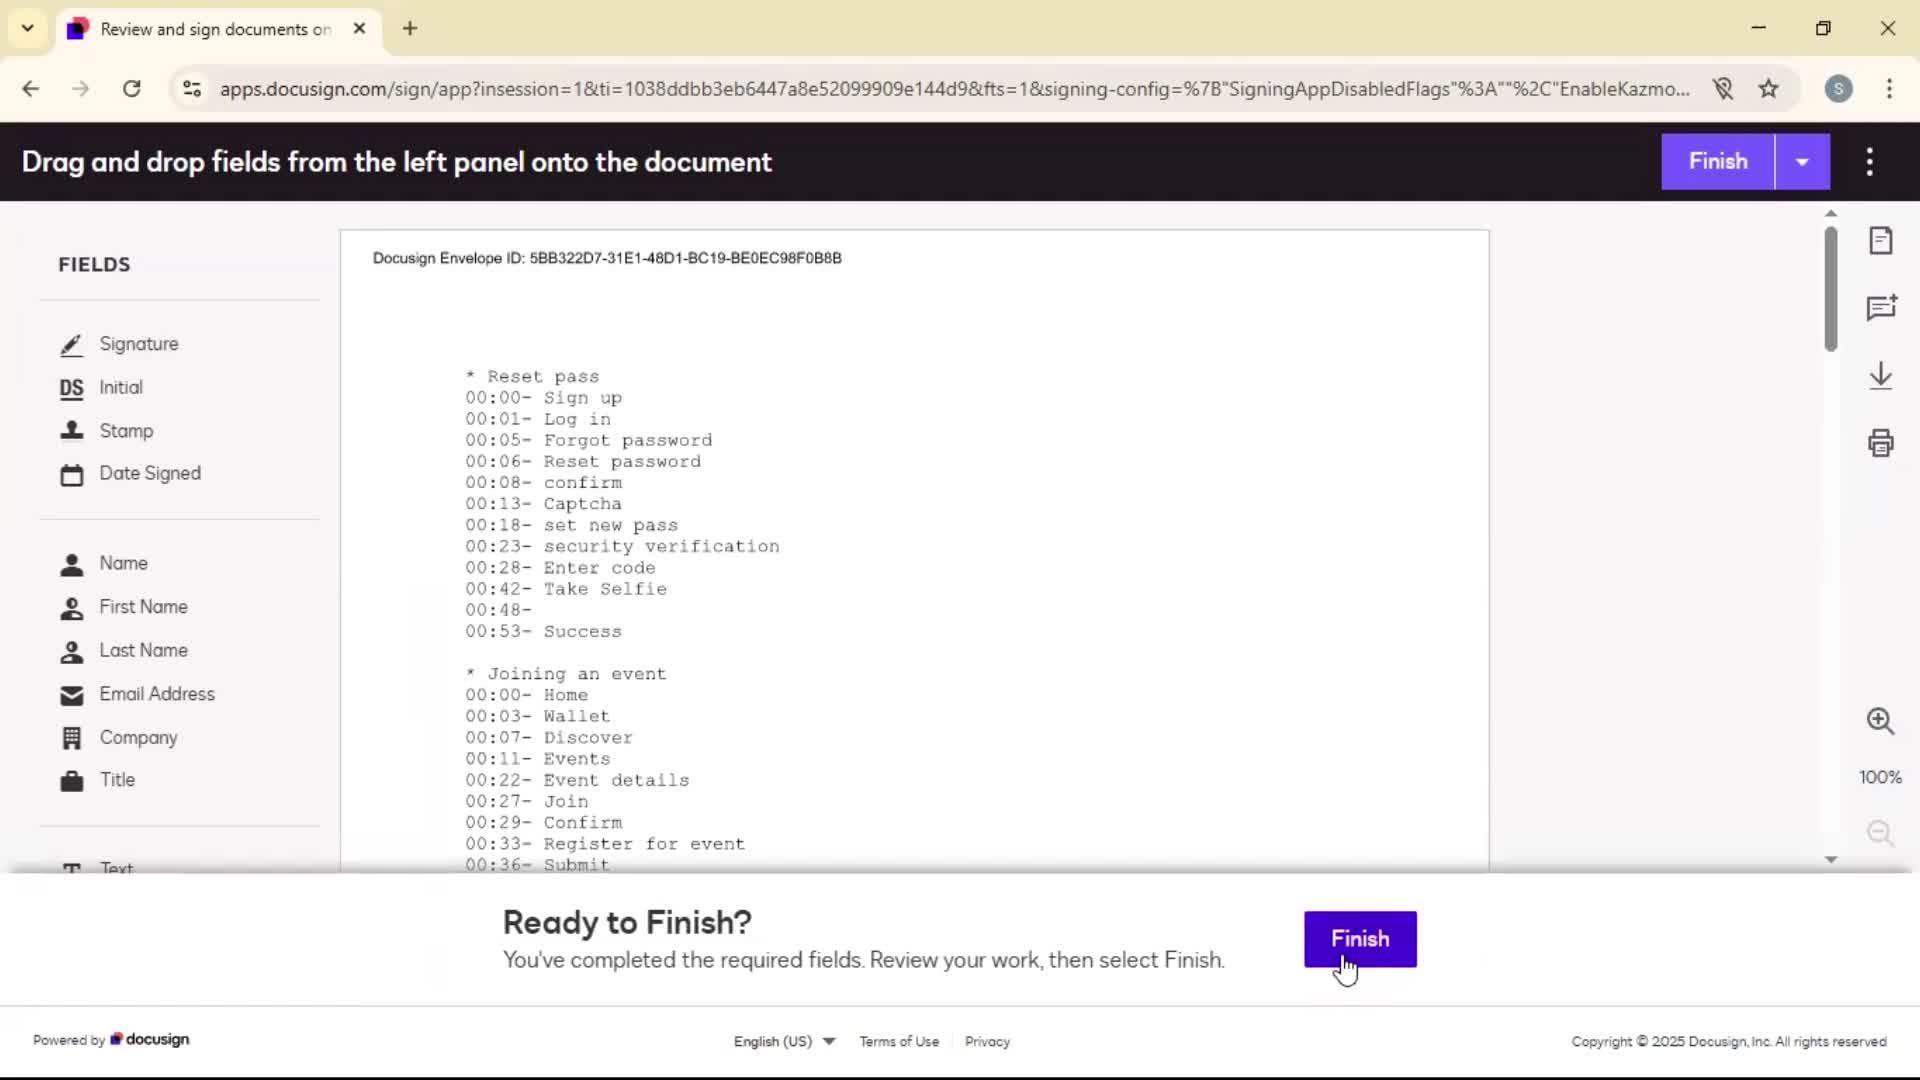Reload the browser page
This screenshot has width=1920, height=1080.
click(x=131, y=88)
